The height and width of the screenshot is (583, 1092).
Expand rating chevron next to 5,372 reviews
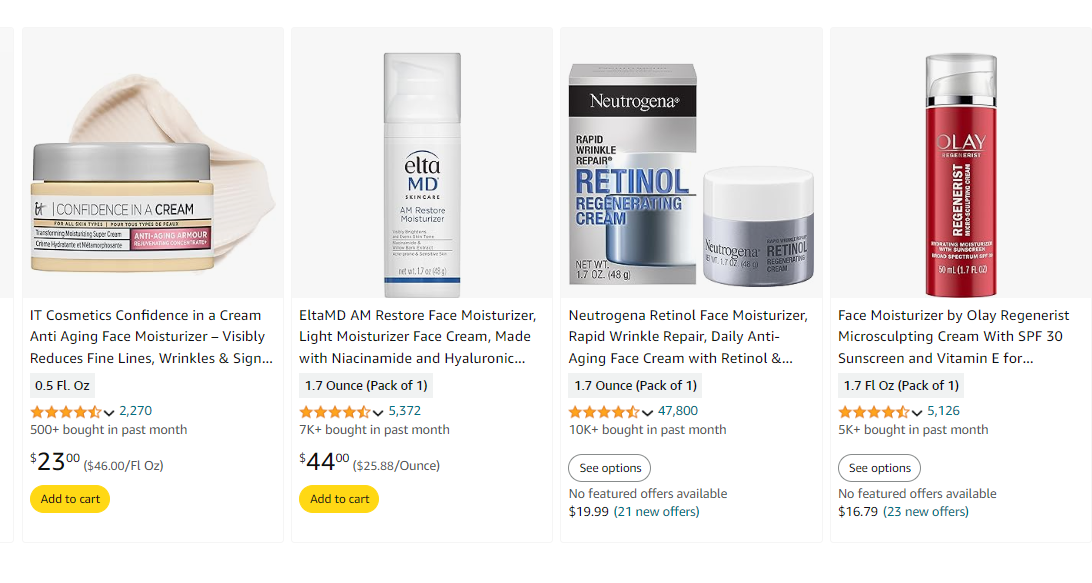point(378,413)
